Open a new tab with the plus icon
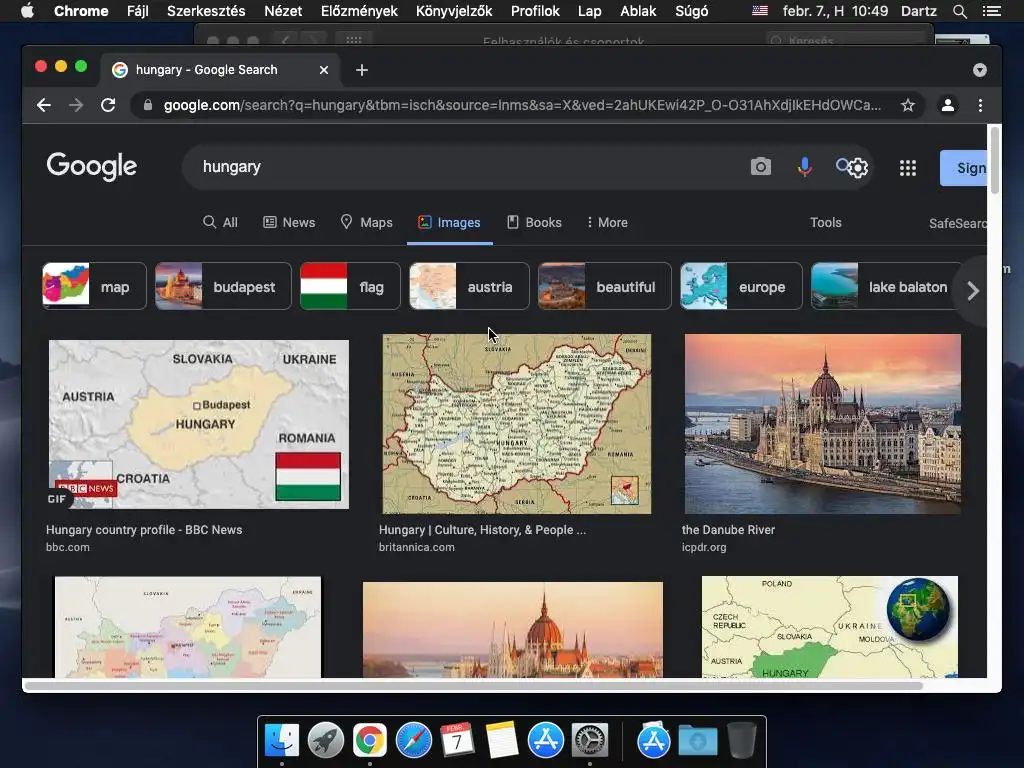The height and width of the screenshot is (768, 1024). coord(362,70)
